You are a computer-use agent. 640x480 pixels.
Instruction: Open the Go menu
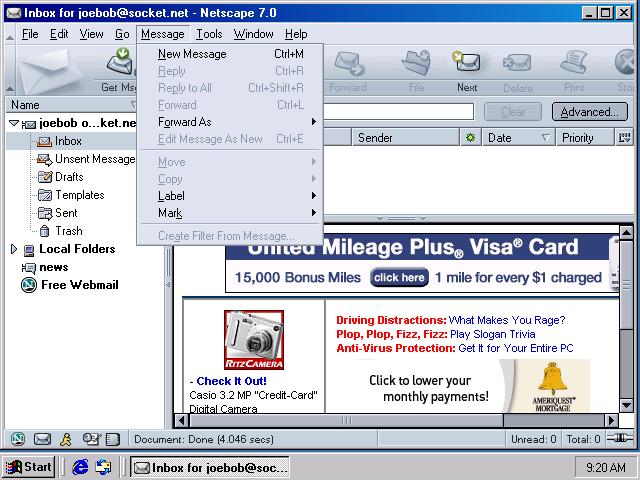point(122,34)
